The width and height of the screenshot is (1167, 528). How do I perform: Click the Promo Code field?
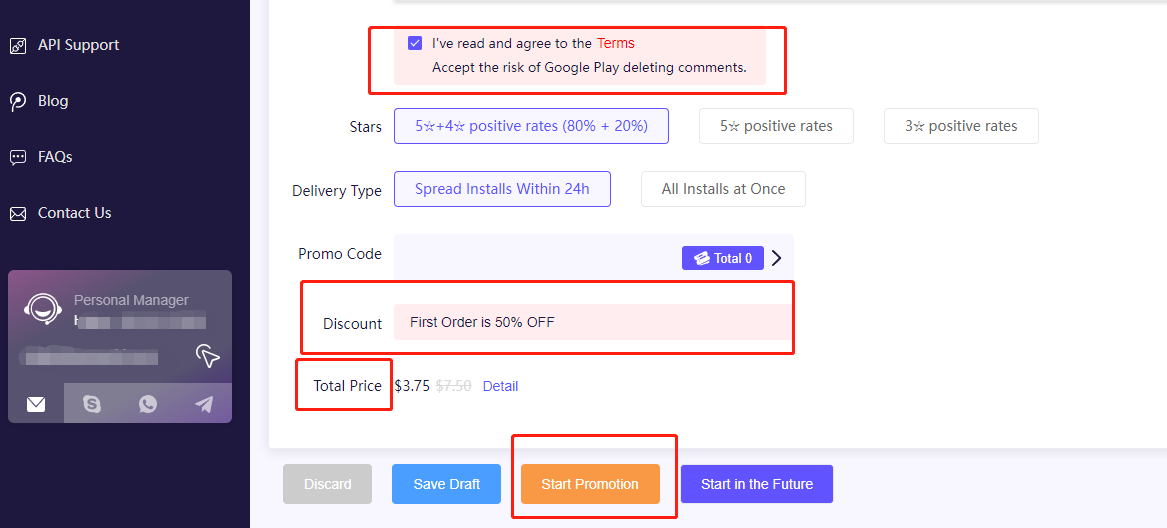[x=593, y=258]
